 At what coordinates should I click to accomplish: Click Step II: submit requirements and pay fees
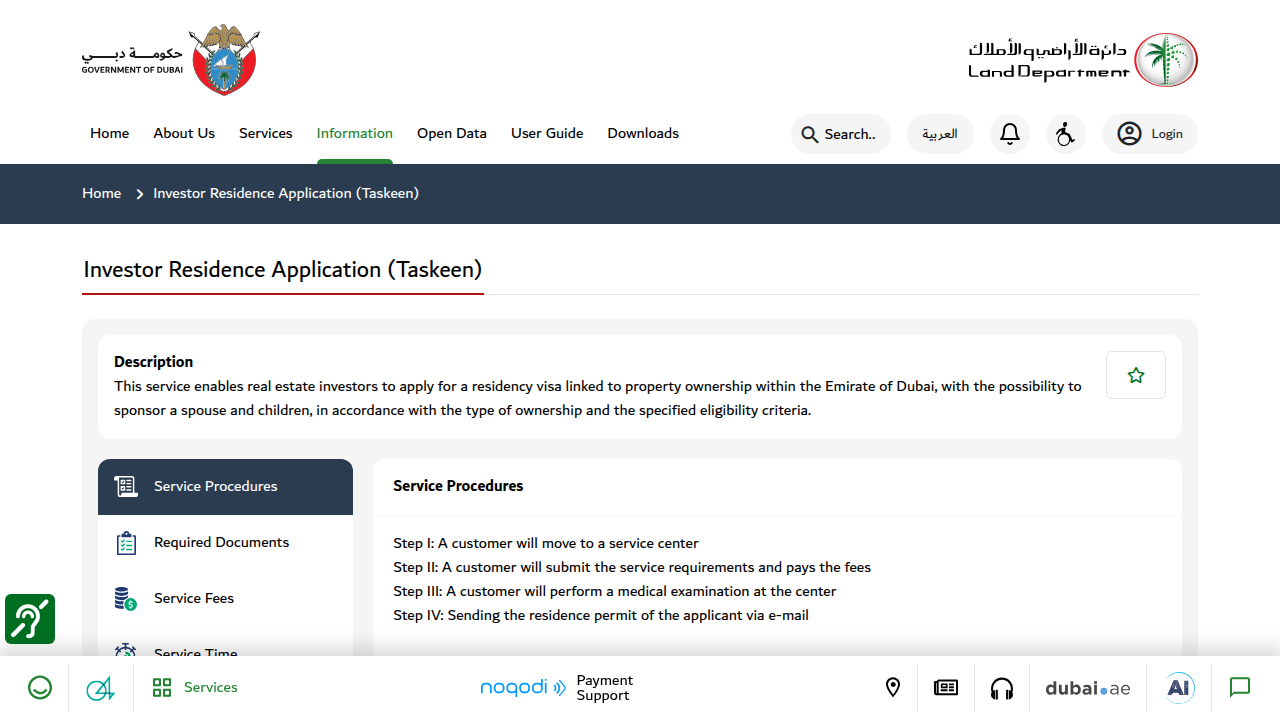[x=632, y=568]
